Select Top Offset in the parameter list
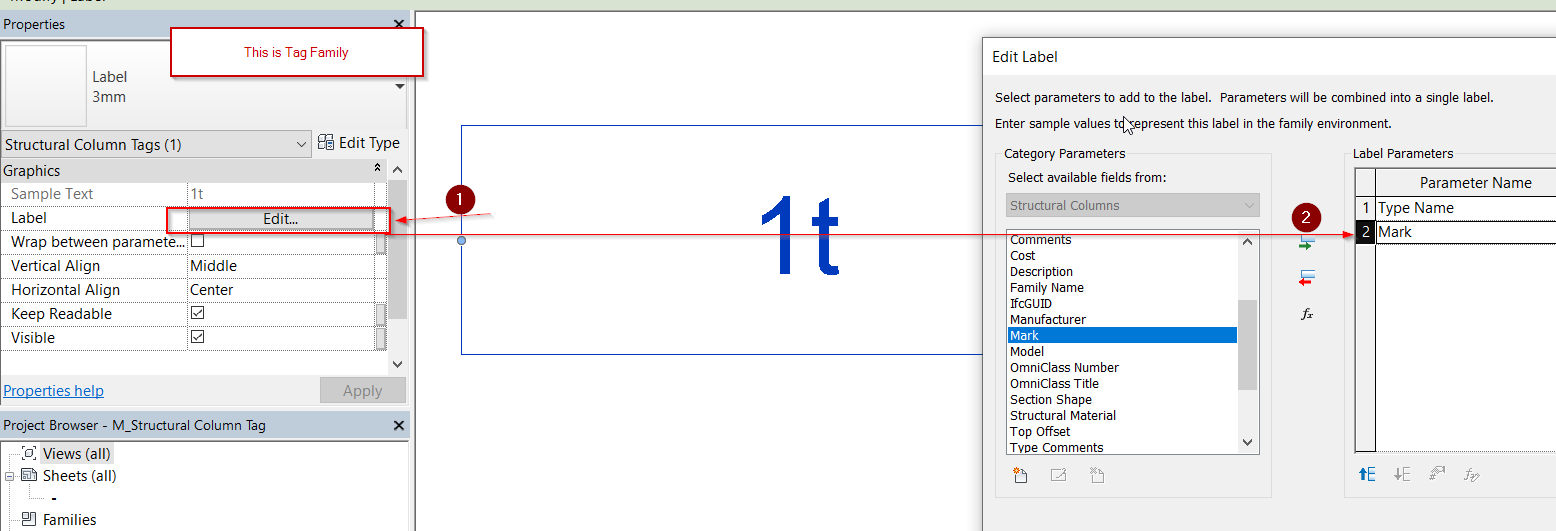 click(1040, 432)
